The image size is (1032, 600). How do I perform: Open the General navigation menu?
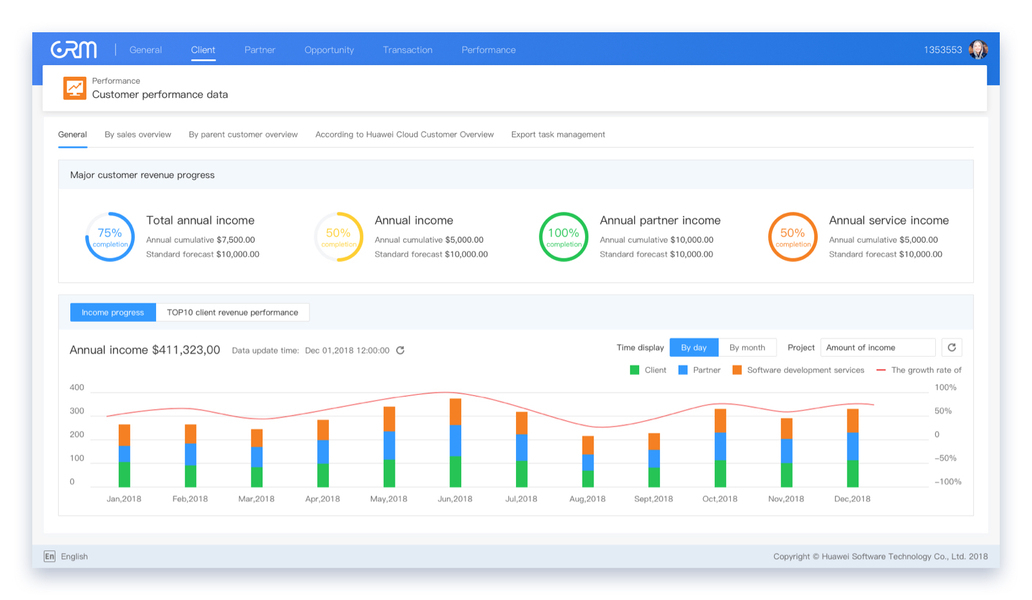pyautogui.click(x=145, y=49)
